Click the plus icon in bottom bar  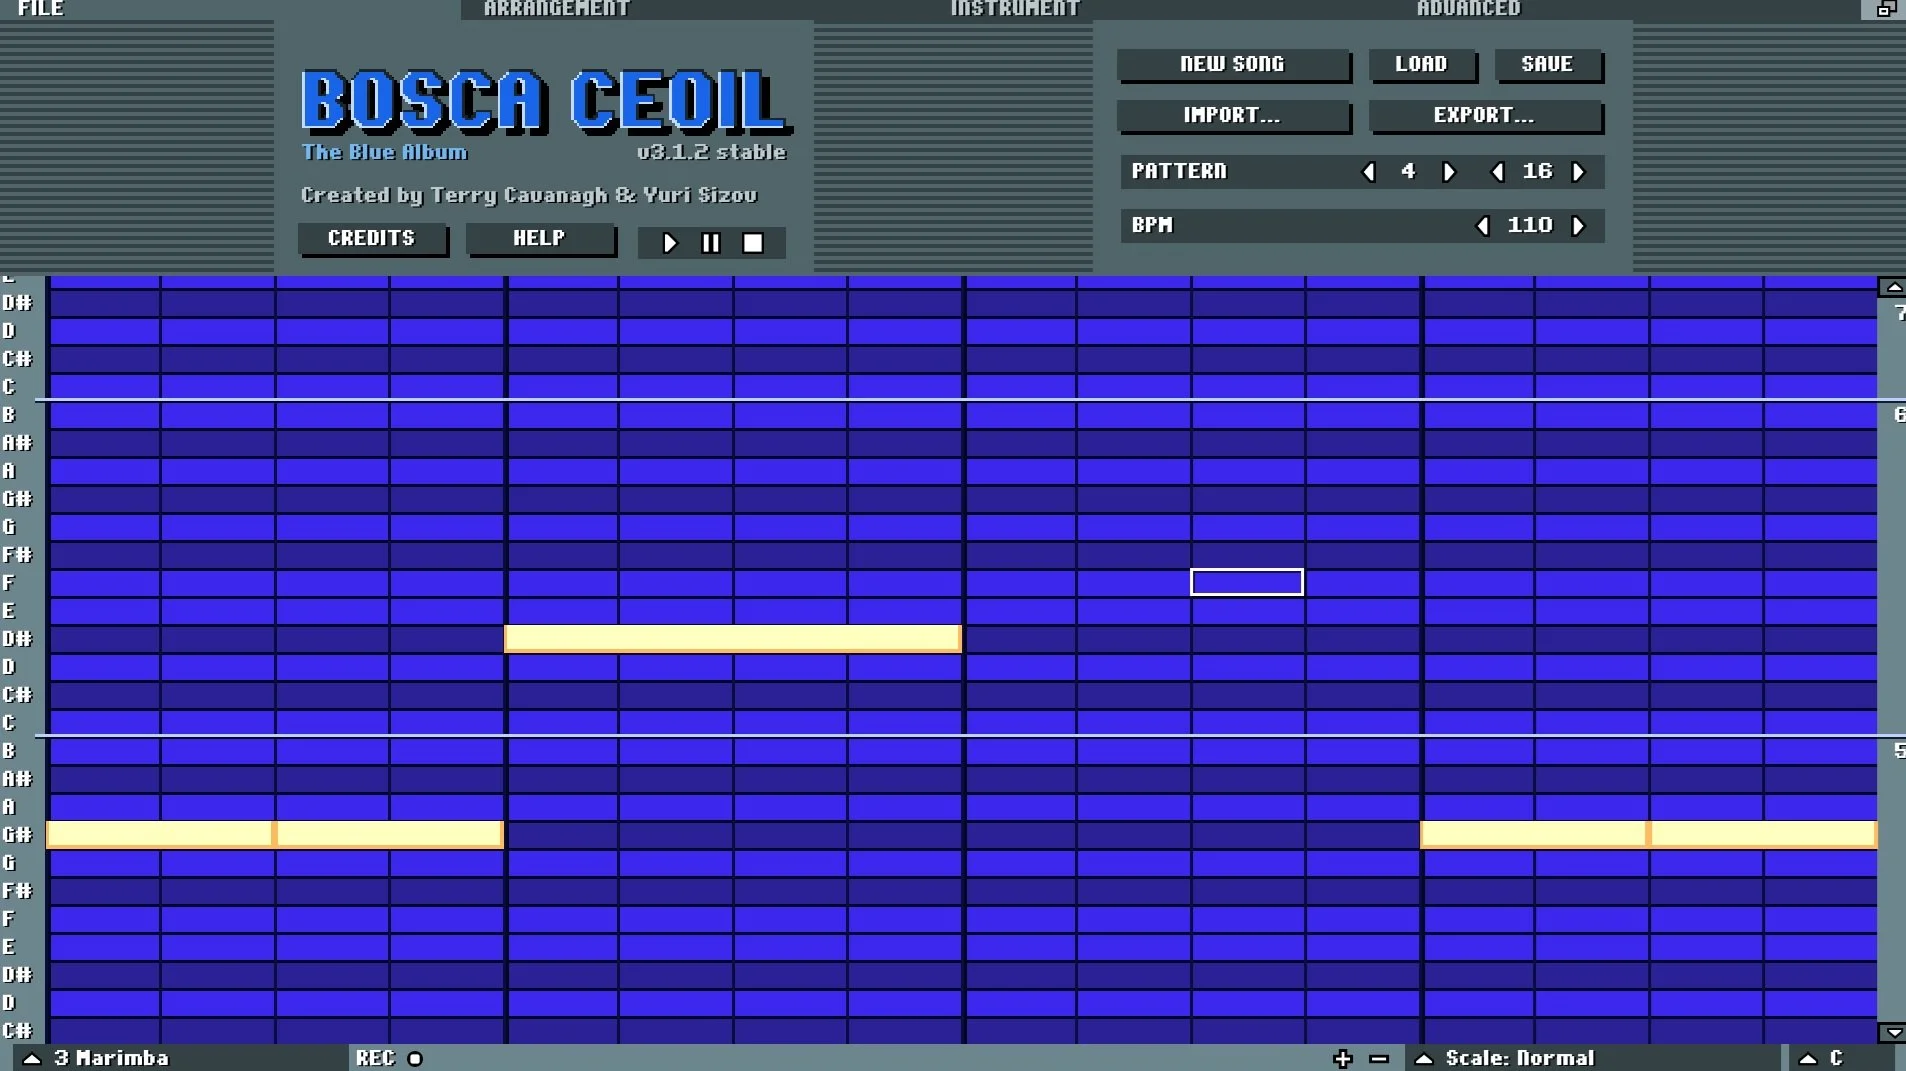coord(1343,1058)
